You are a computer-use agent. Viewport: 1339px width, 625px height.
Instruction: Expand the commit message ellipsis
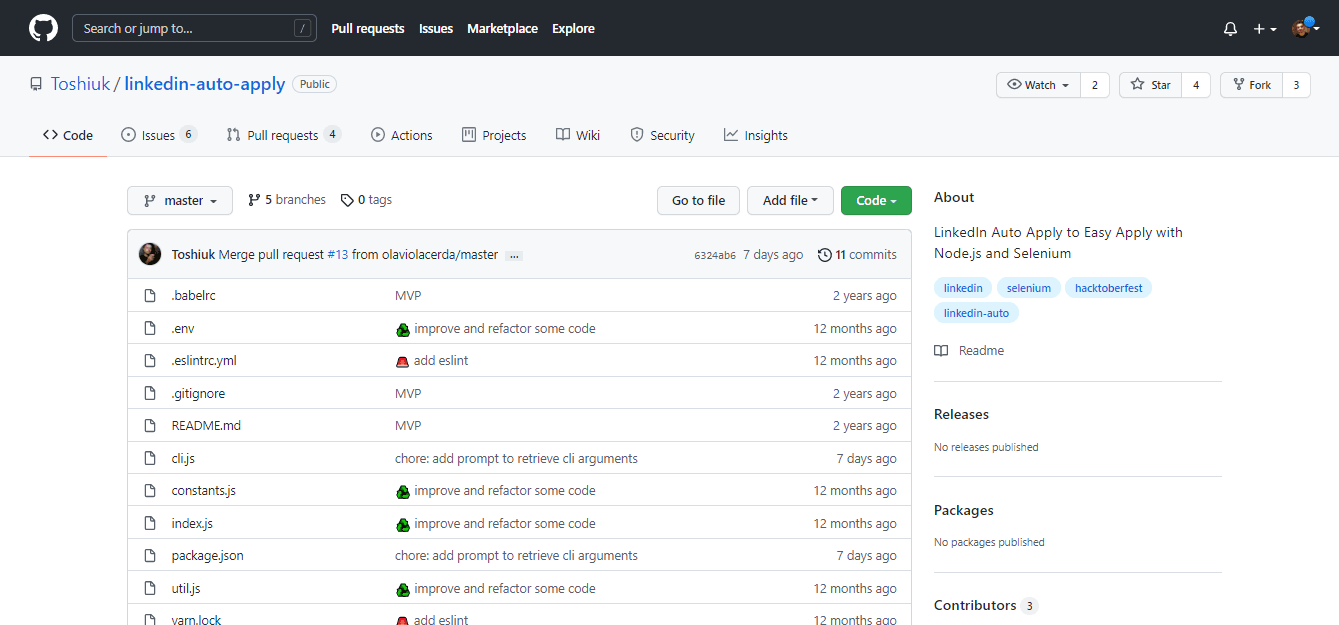(514, 256)
